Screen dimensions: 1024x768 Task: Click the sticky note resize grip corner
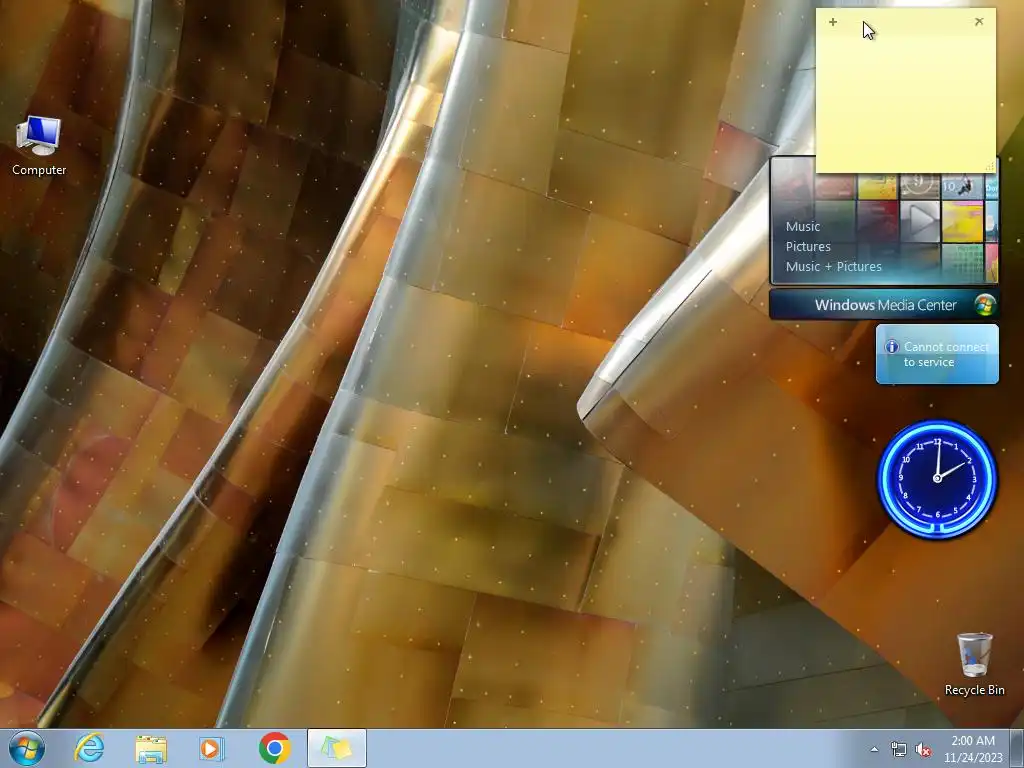click(x=990, y=167)
